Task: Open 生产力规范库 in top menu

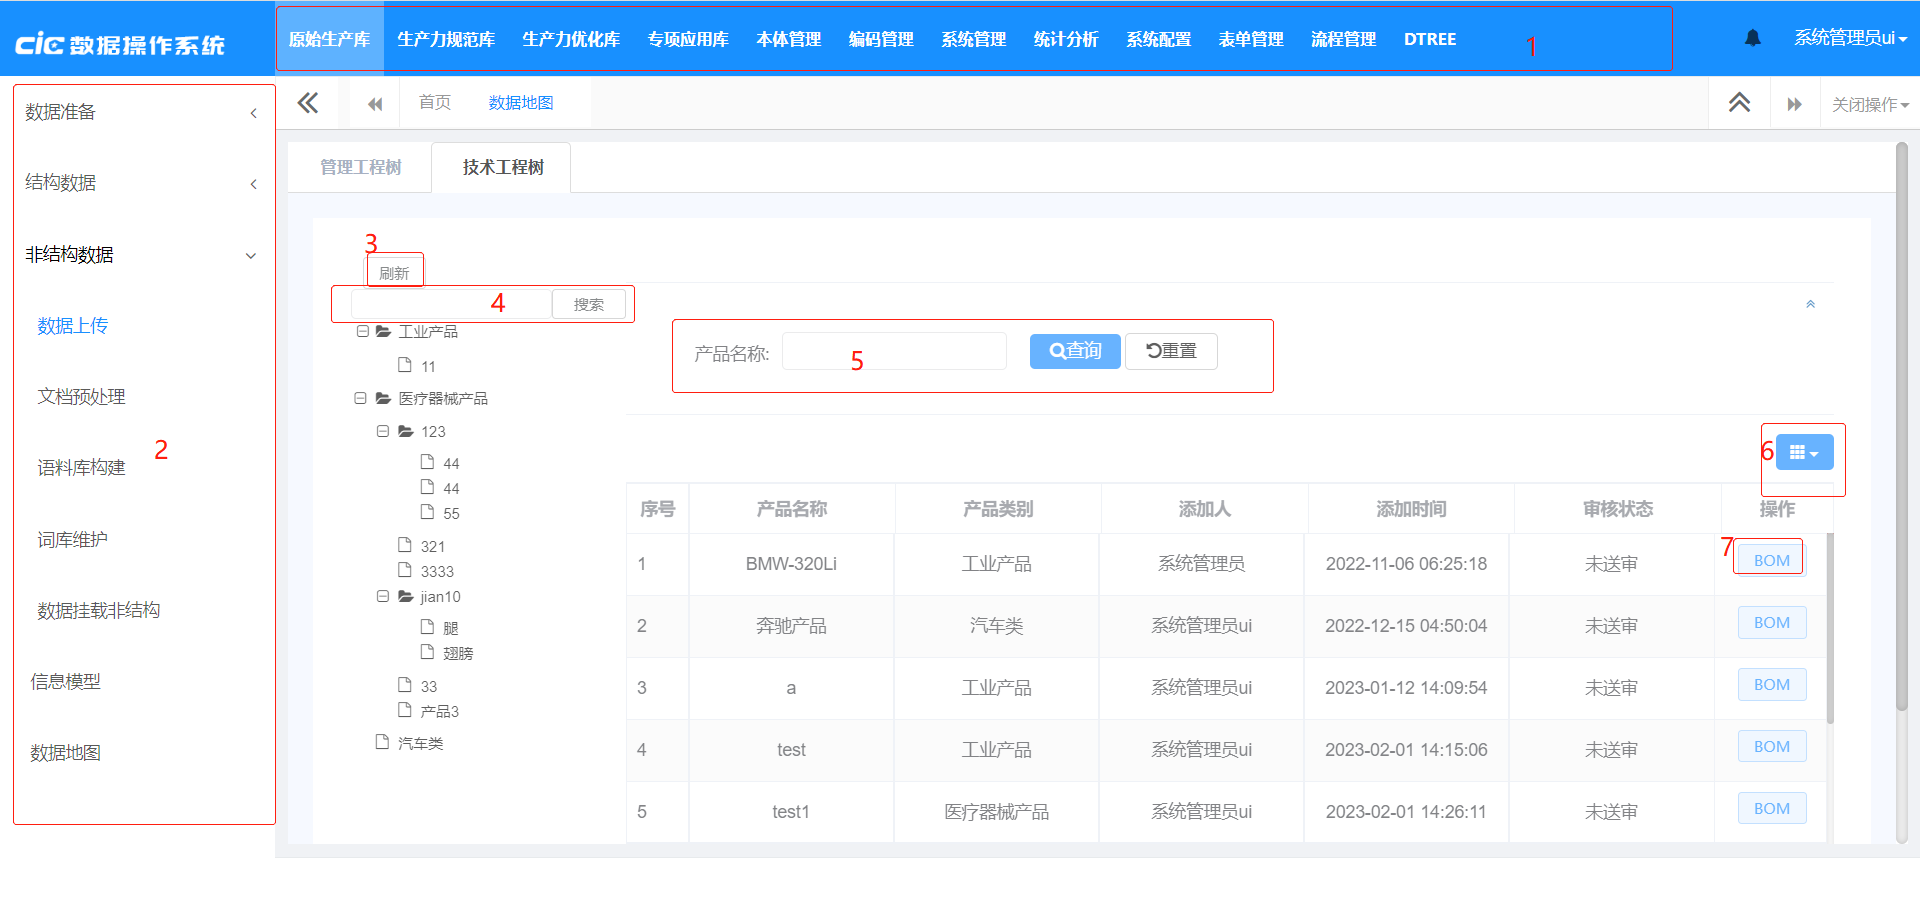Action: pos(446,39)
